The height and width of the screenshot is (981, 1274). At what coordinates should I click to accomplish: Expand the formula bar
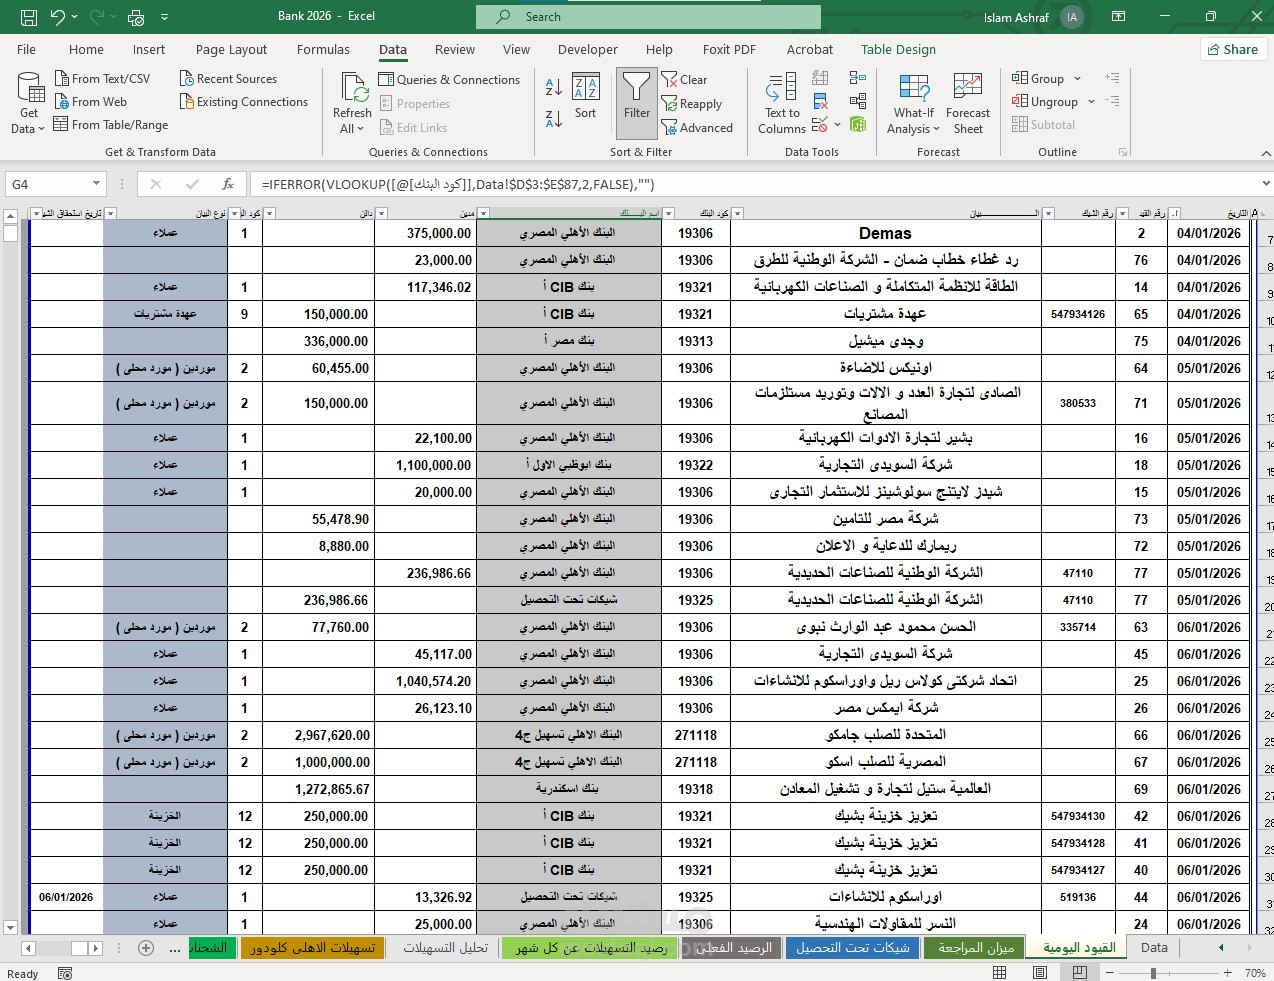point(1265,184)
